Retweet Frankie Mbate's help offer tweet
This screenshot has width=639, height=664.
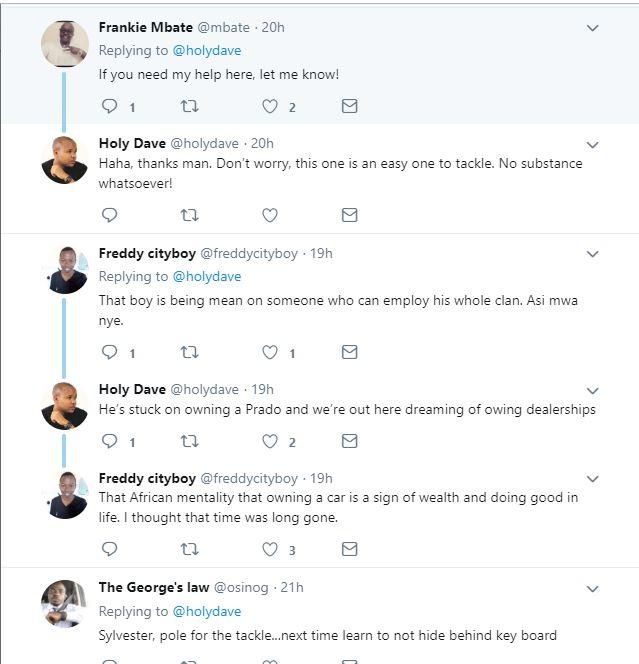click(189, 106)
